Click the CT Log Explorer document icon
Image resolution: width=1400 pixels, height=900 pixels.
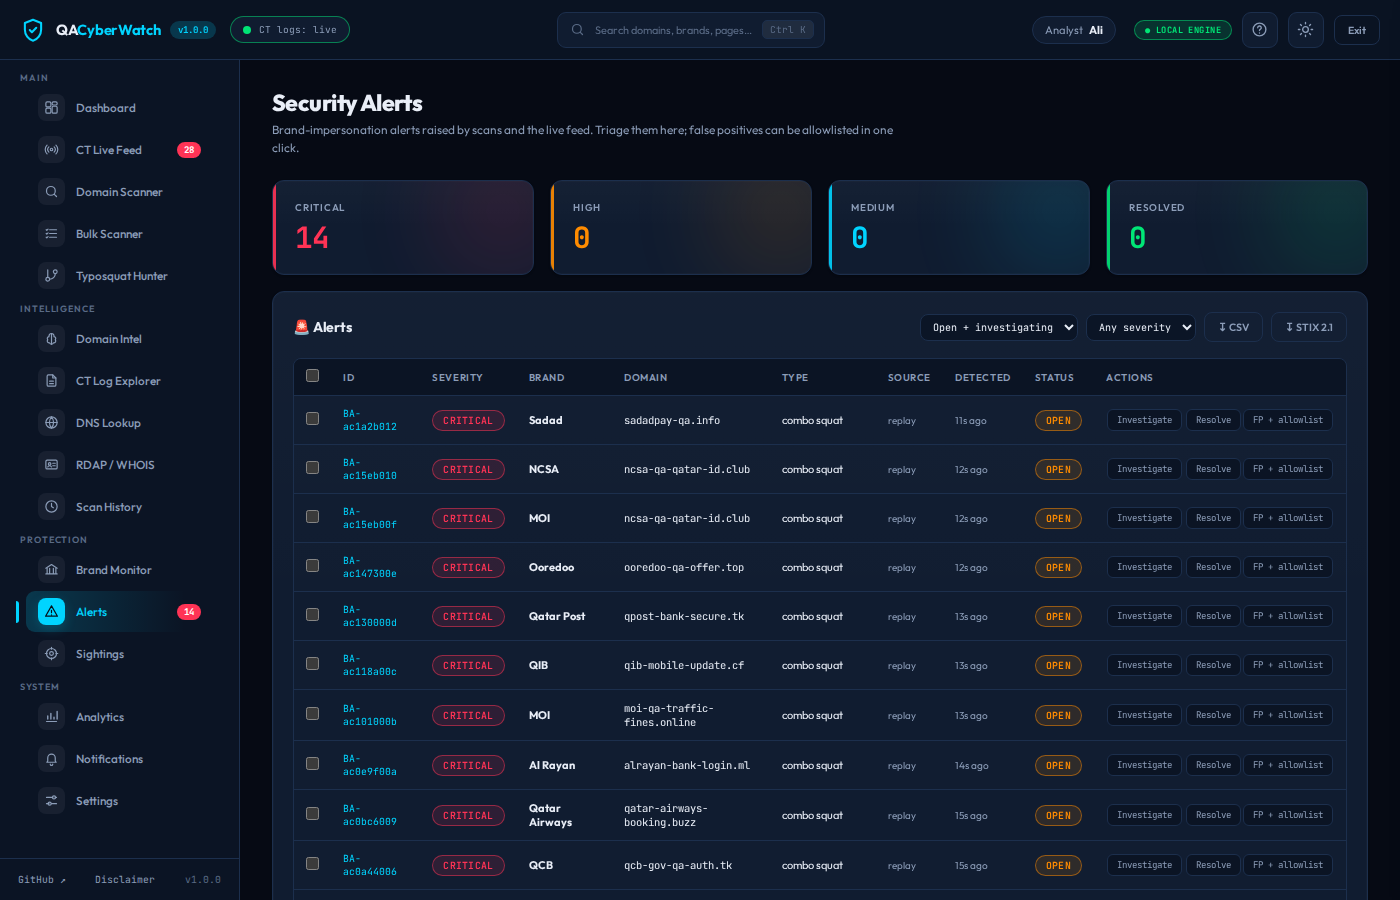coord(52,381)
